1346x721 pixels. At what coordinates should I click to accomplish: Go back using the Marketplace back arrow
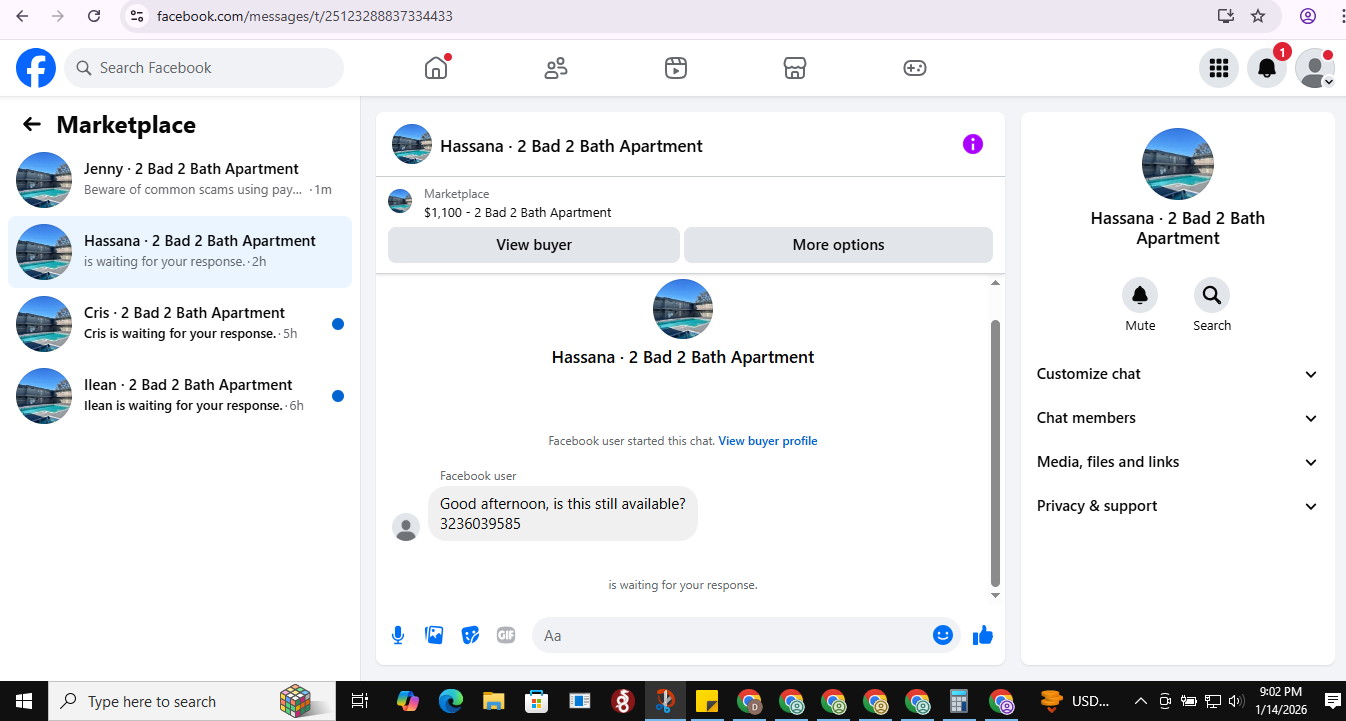[32, 124]
